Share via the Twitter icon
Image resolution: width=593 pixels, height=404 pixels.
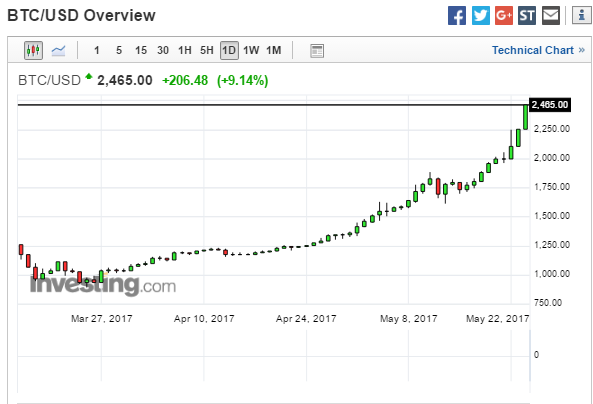click(481, 16)
